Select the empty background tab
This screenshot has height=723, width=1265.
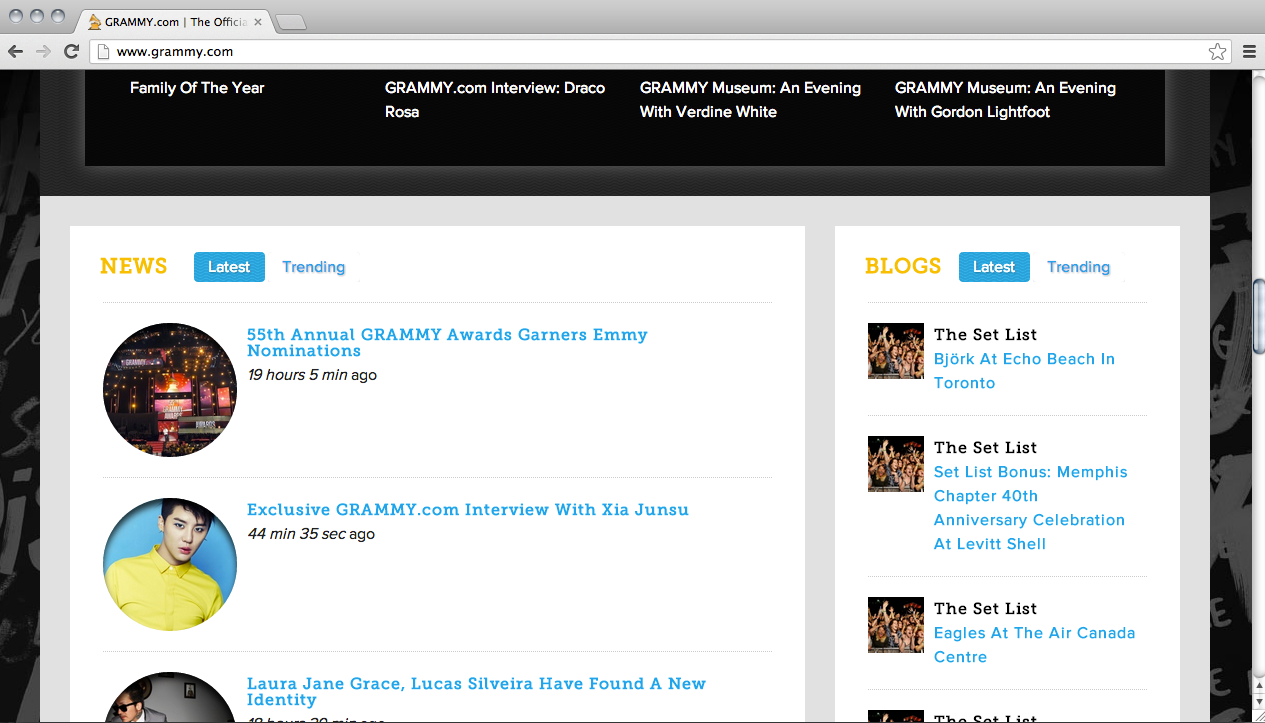(x=291, y=20)
